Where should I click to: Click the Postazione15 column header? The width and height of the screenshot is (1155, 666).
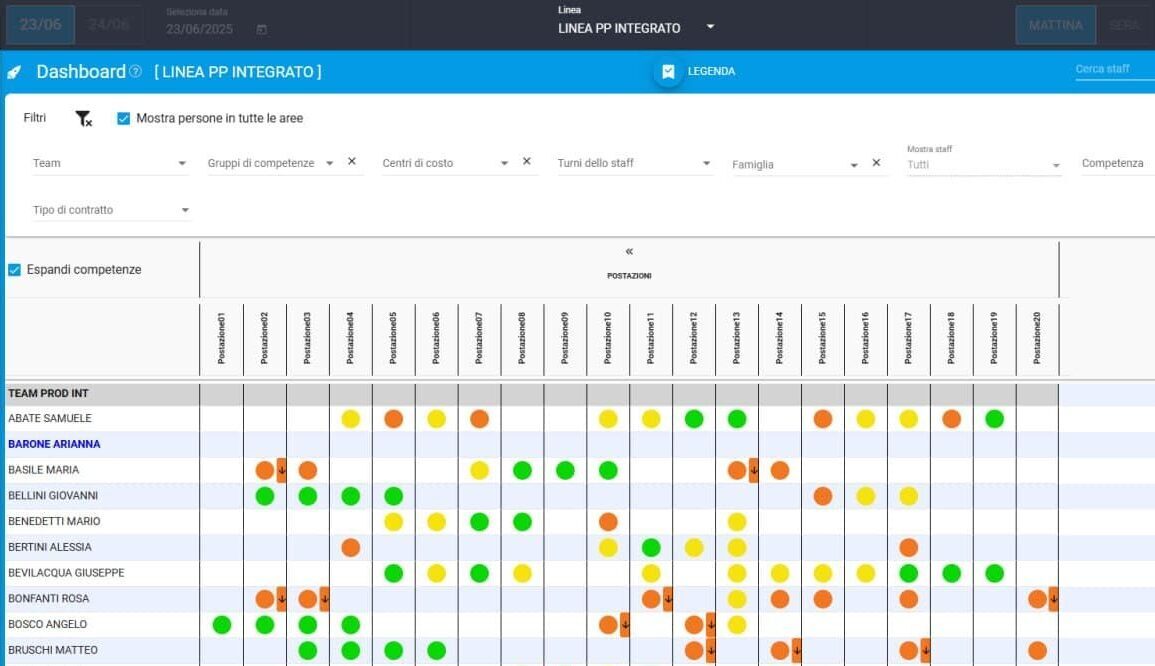pos(823,338)
